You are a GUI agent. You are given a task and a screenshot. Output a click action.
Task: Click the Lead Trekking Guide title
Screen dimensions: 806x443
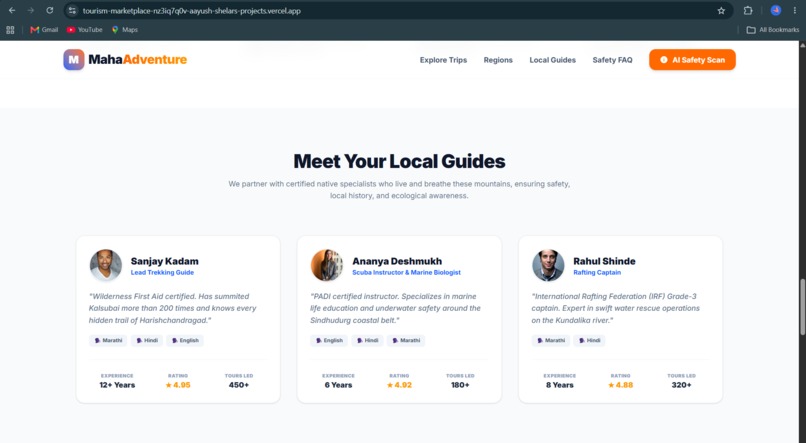pyautogui.click(x=162, y=272)
